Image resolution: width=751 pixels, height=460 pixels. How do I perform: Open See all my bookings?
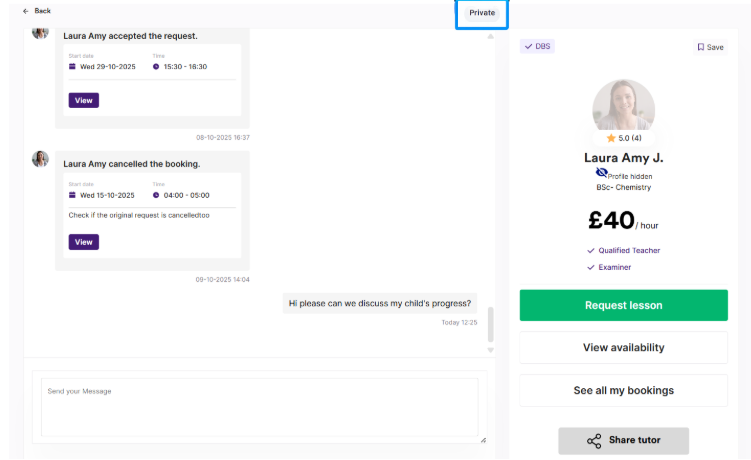[623, 391]
